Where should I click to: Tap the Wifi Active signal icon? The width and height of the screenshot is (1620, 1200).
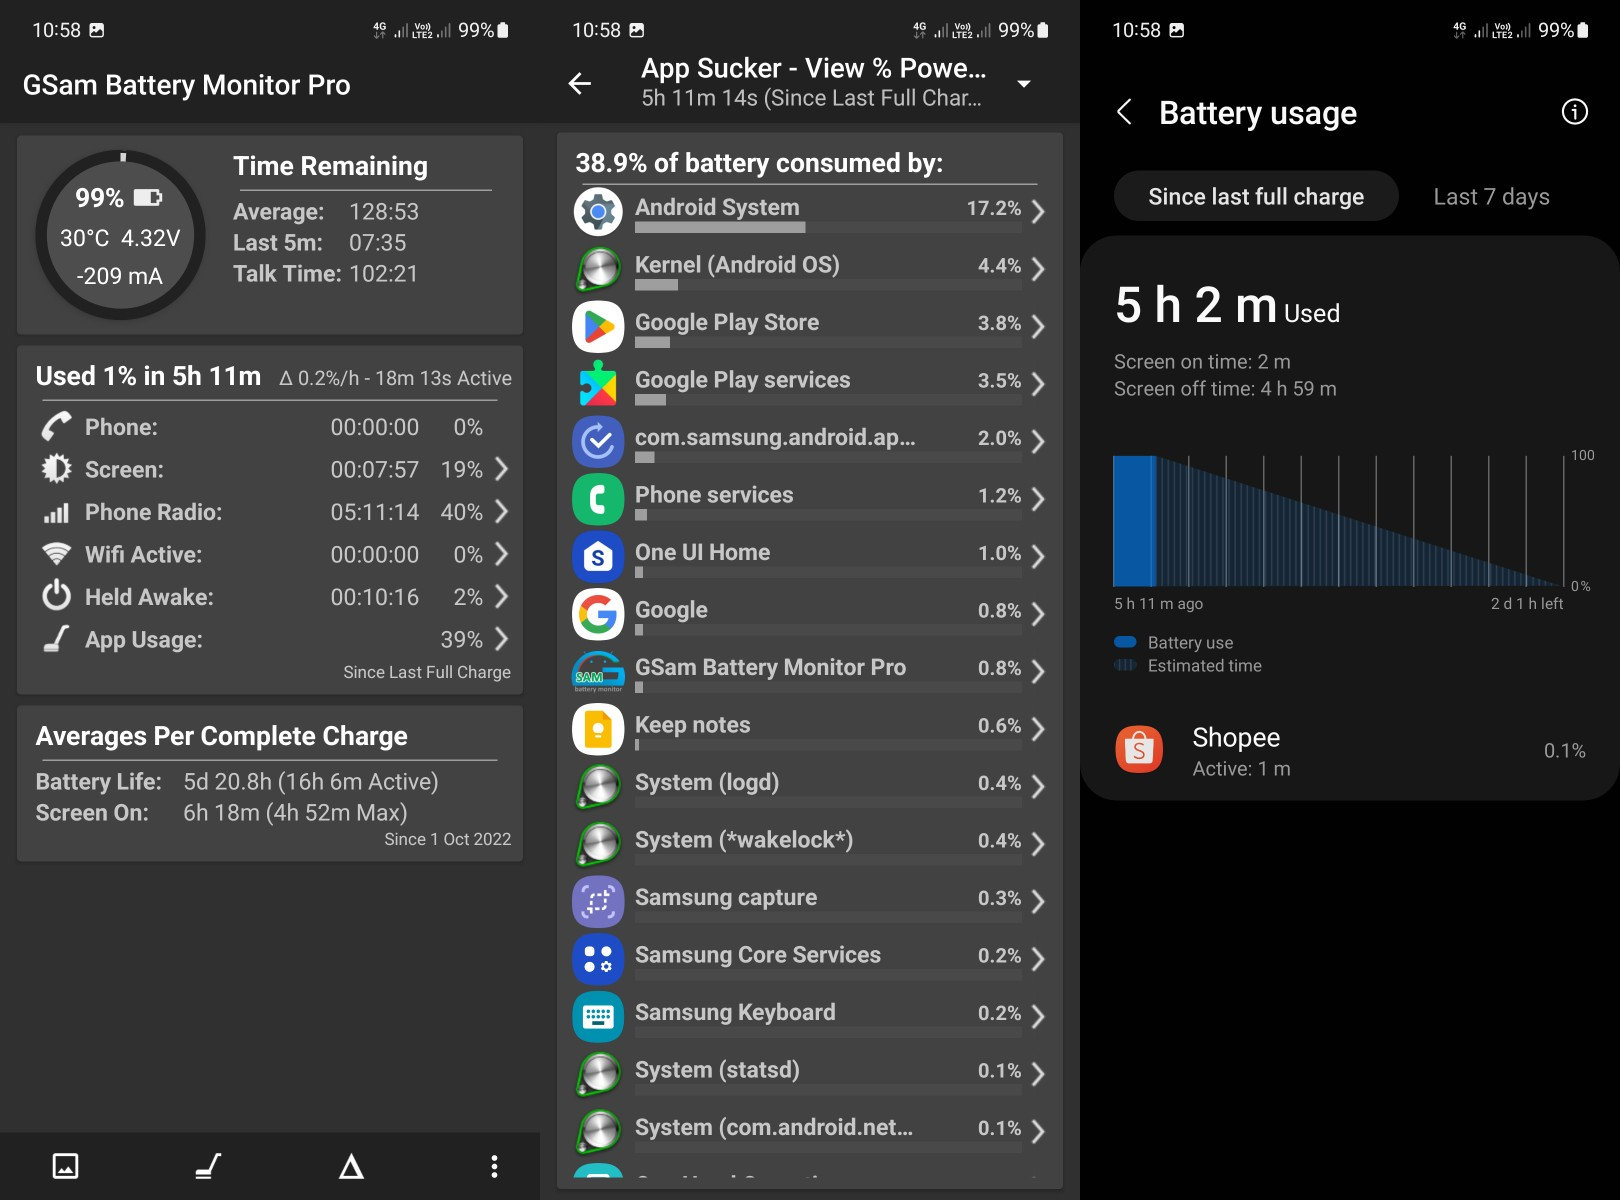pos(56,554)
